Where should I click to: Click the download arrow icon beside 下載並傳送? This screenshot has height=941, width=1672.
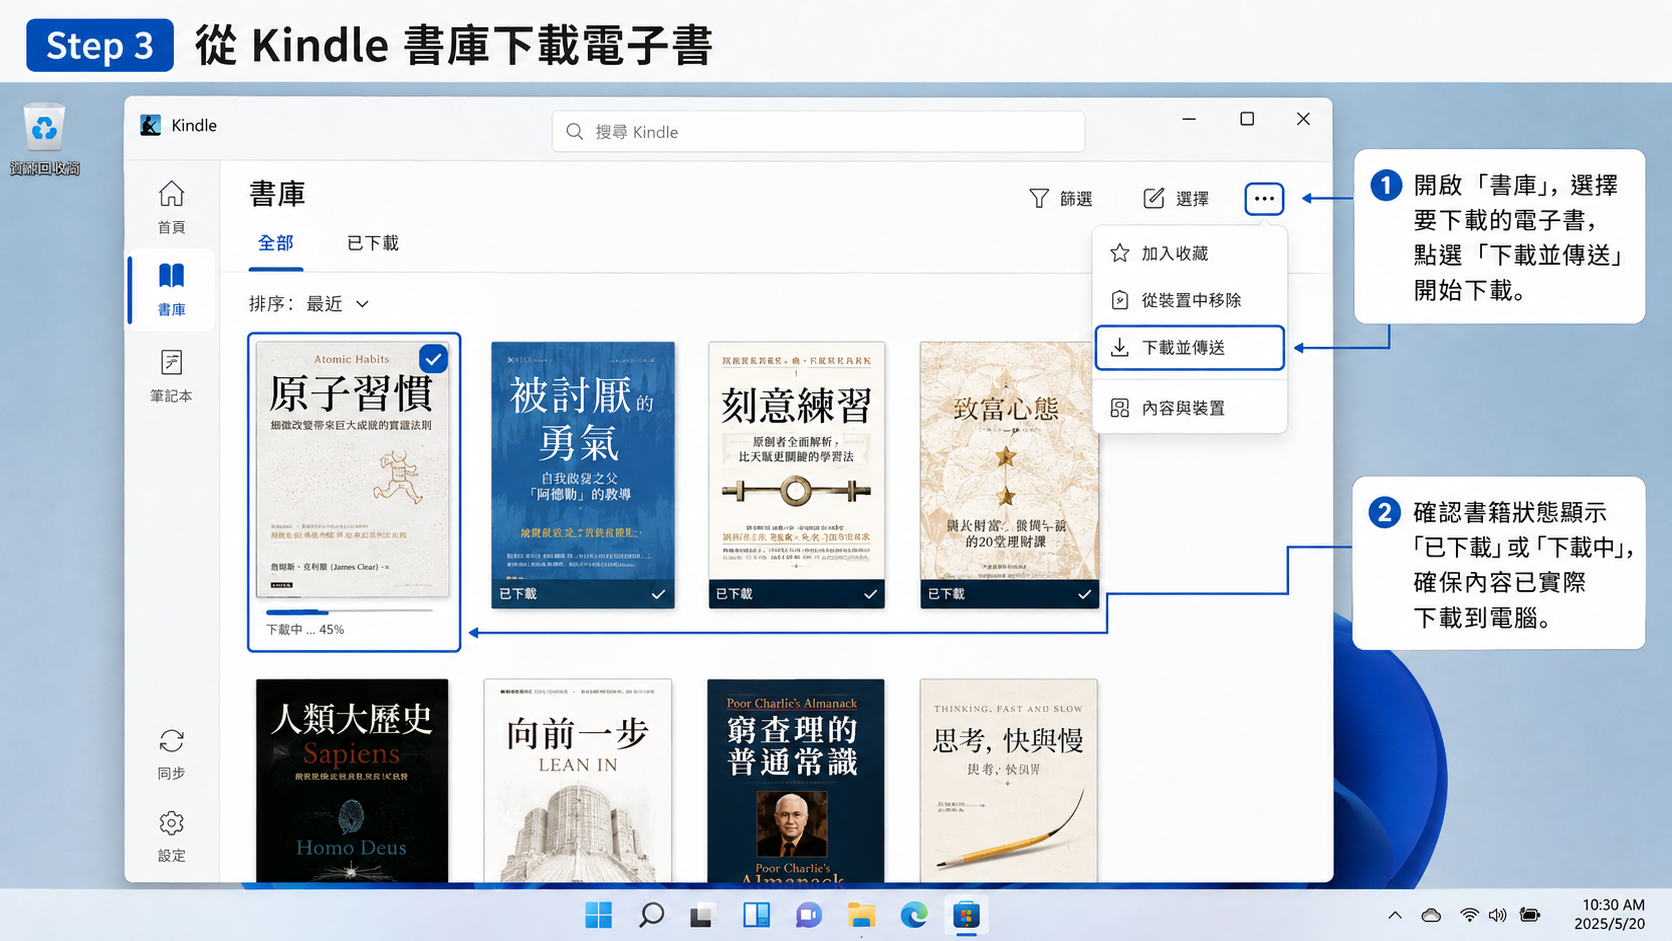click(x=1120, y=347)
